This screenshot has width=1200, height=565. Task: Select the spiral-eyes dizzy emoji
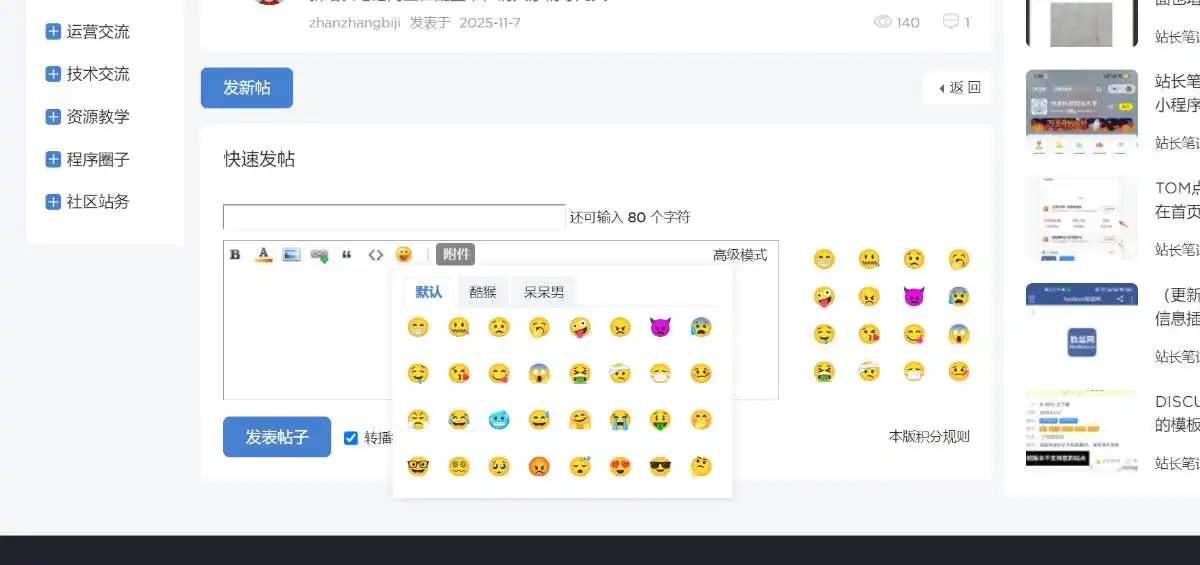coord(458,466)
